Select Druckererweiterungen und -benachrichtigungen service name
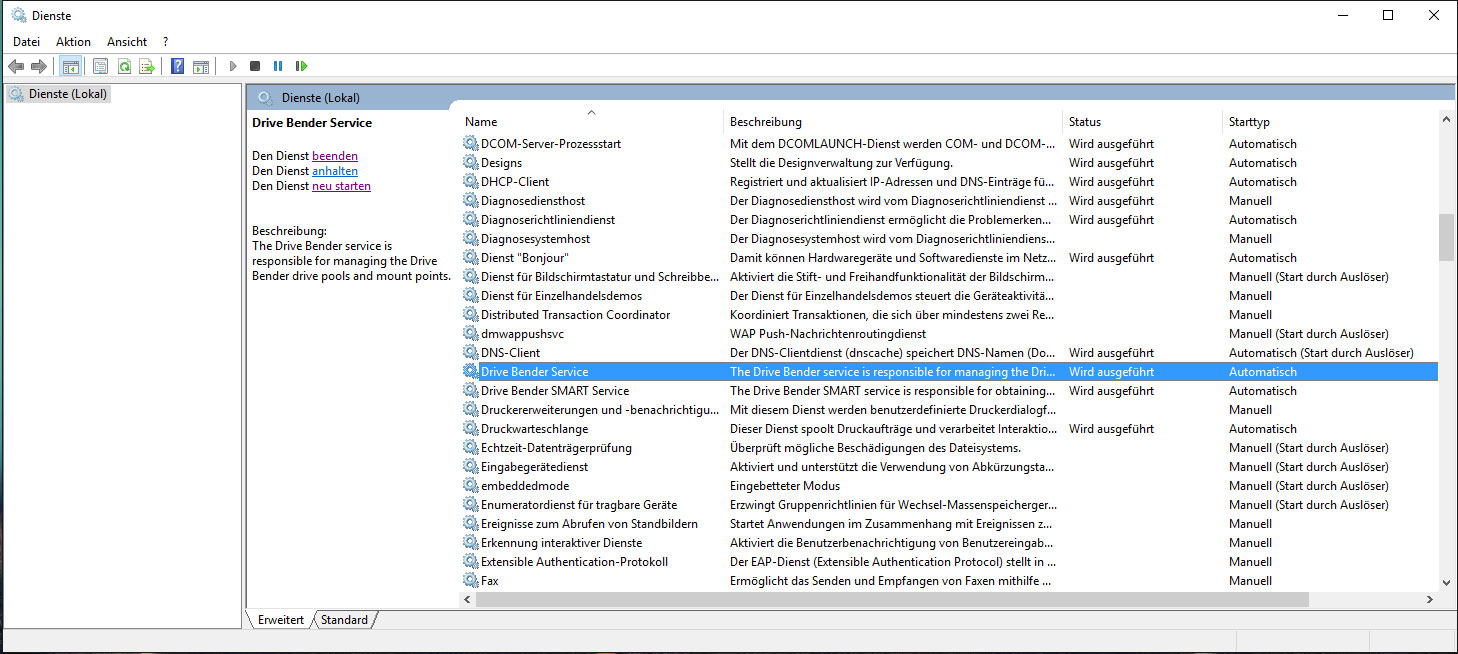Screen dimensions: 1458x654 click(x=600, y=409)
